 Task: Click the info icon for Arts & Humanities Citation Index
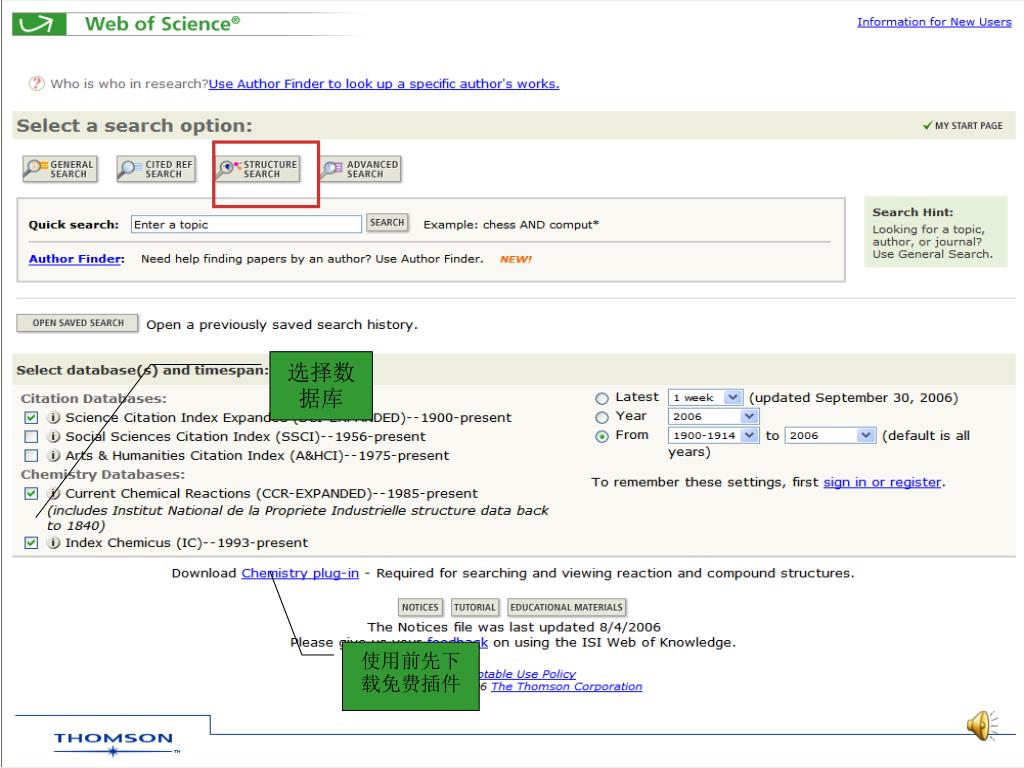coord(54,455)
